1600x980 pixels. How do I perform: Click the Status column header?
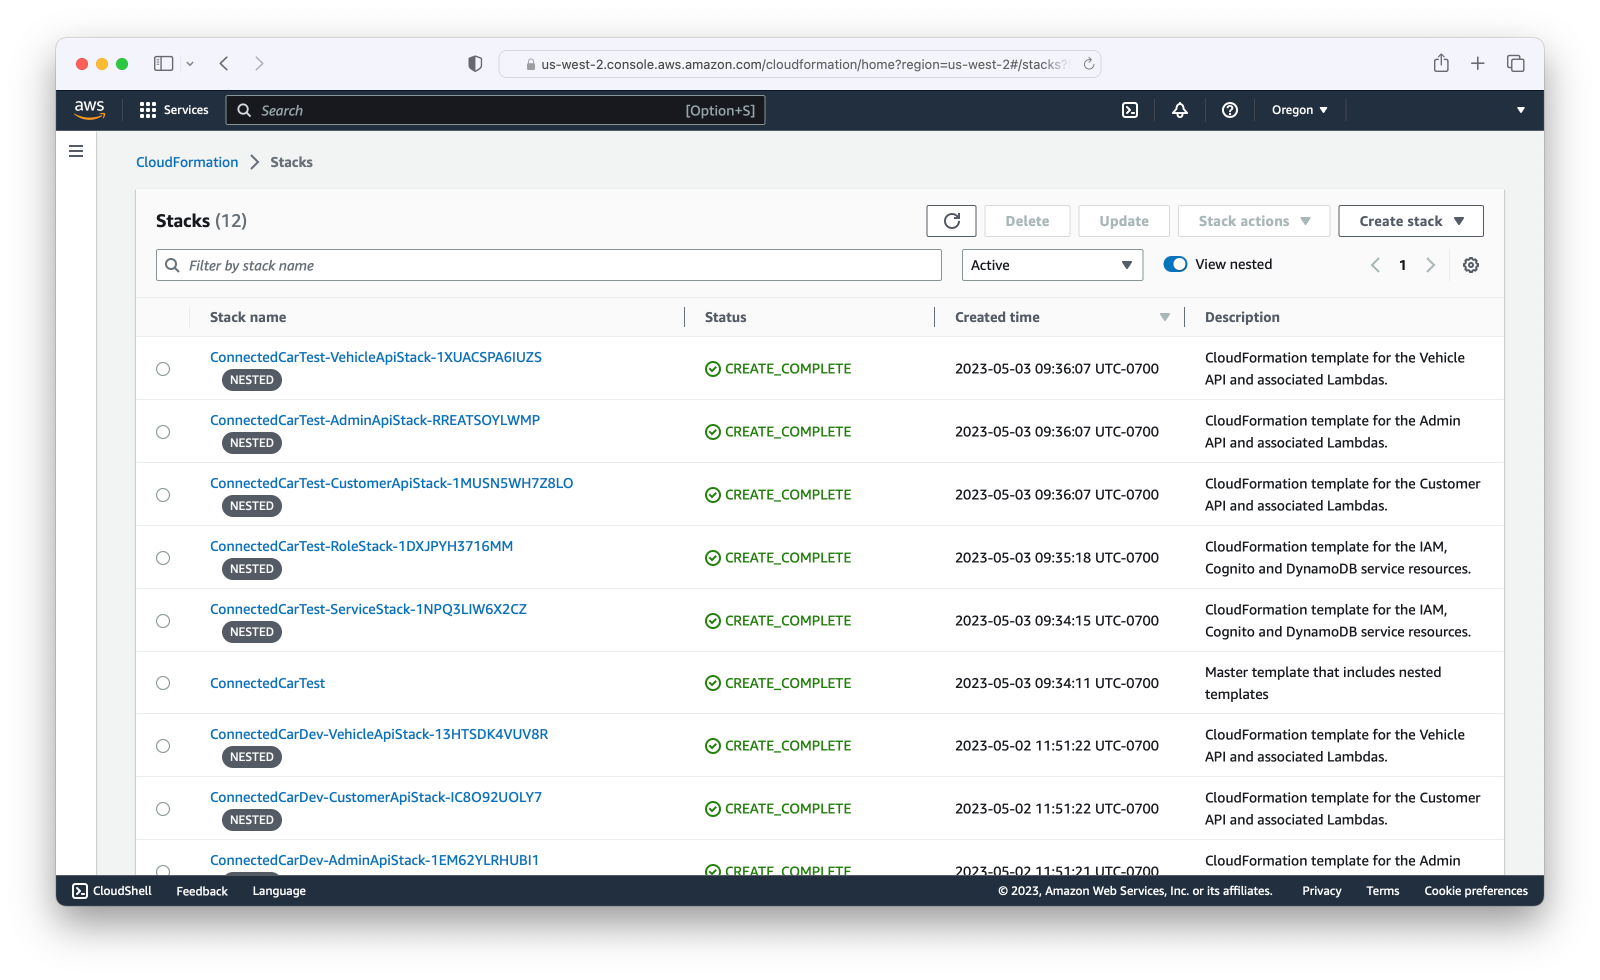pyautogui.click(x=726, y=317)
